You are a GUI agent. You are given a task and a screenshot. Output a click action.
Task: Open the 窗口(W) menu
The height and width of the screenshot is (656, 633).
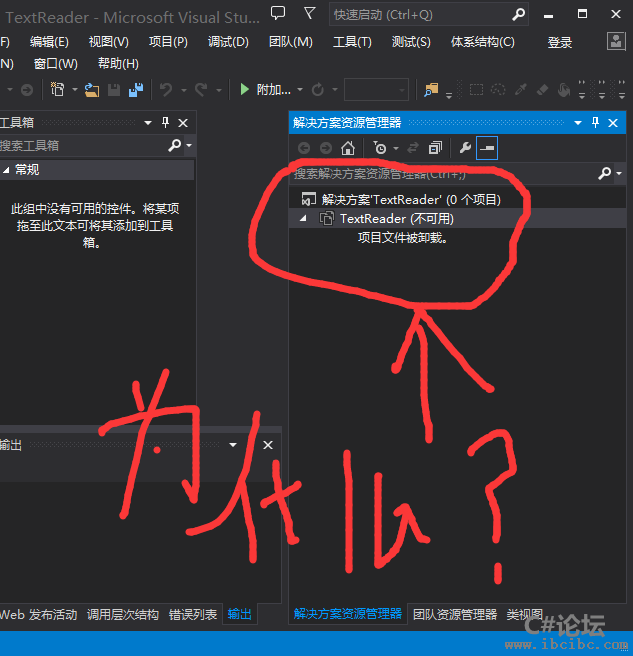55,64
